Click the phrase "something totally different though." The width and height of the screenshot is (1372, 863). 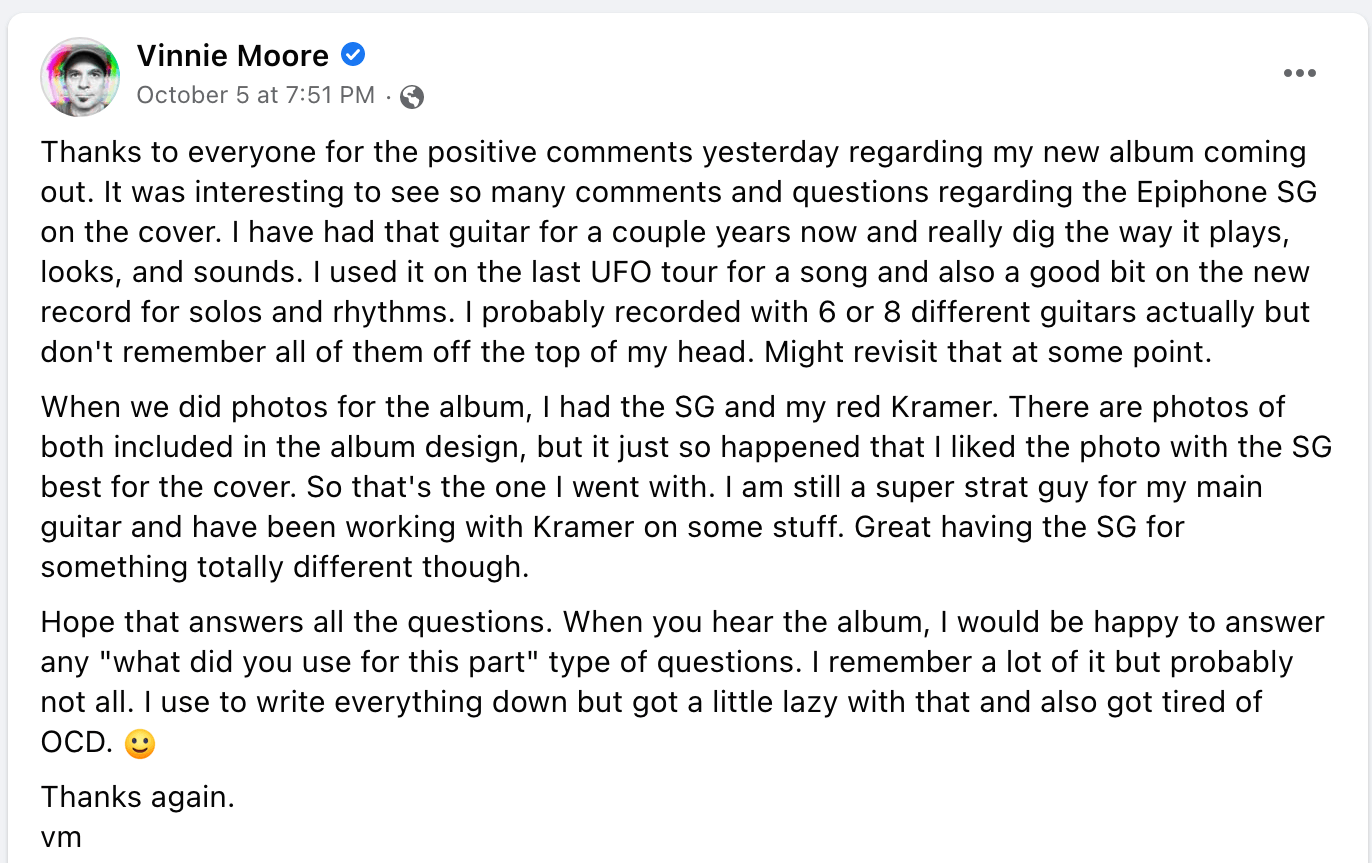coord(285,568)
